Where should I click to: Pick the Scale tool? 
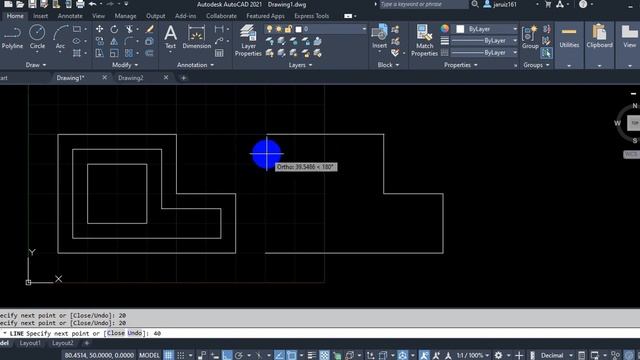(x=114, y=53)
